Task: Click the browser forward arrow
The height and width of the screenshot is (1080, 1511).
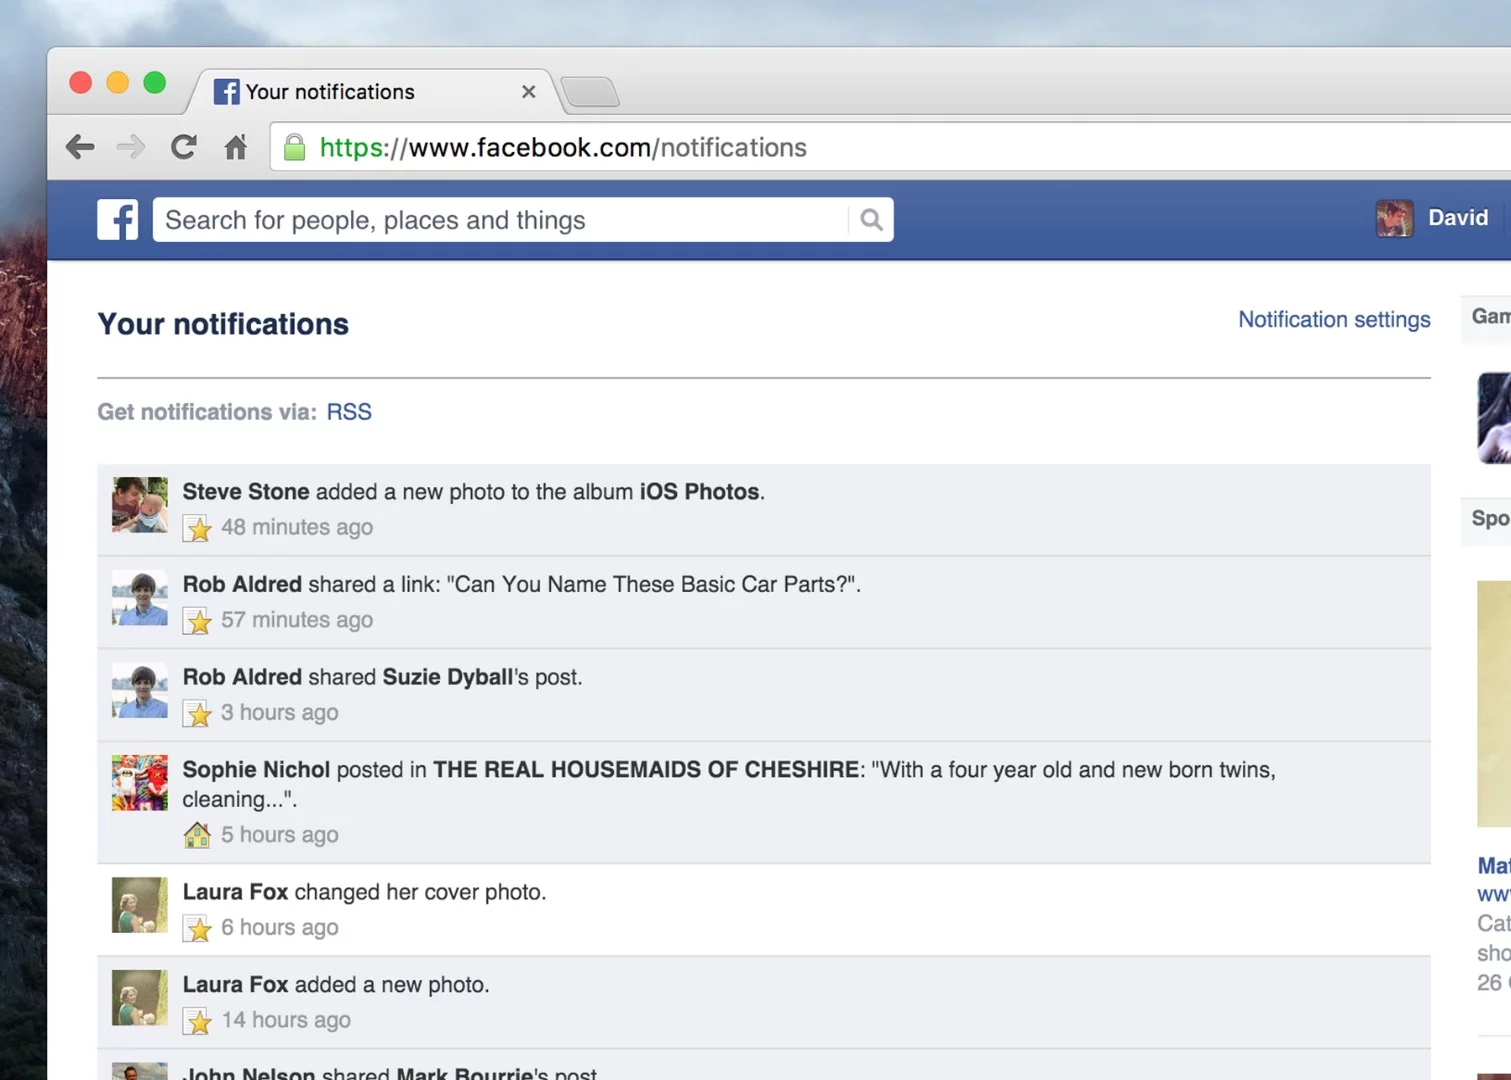Action: click(130, 146)
